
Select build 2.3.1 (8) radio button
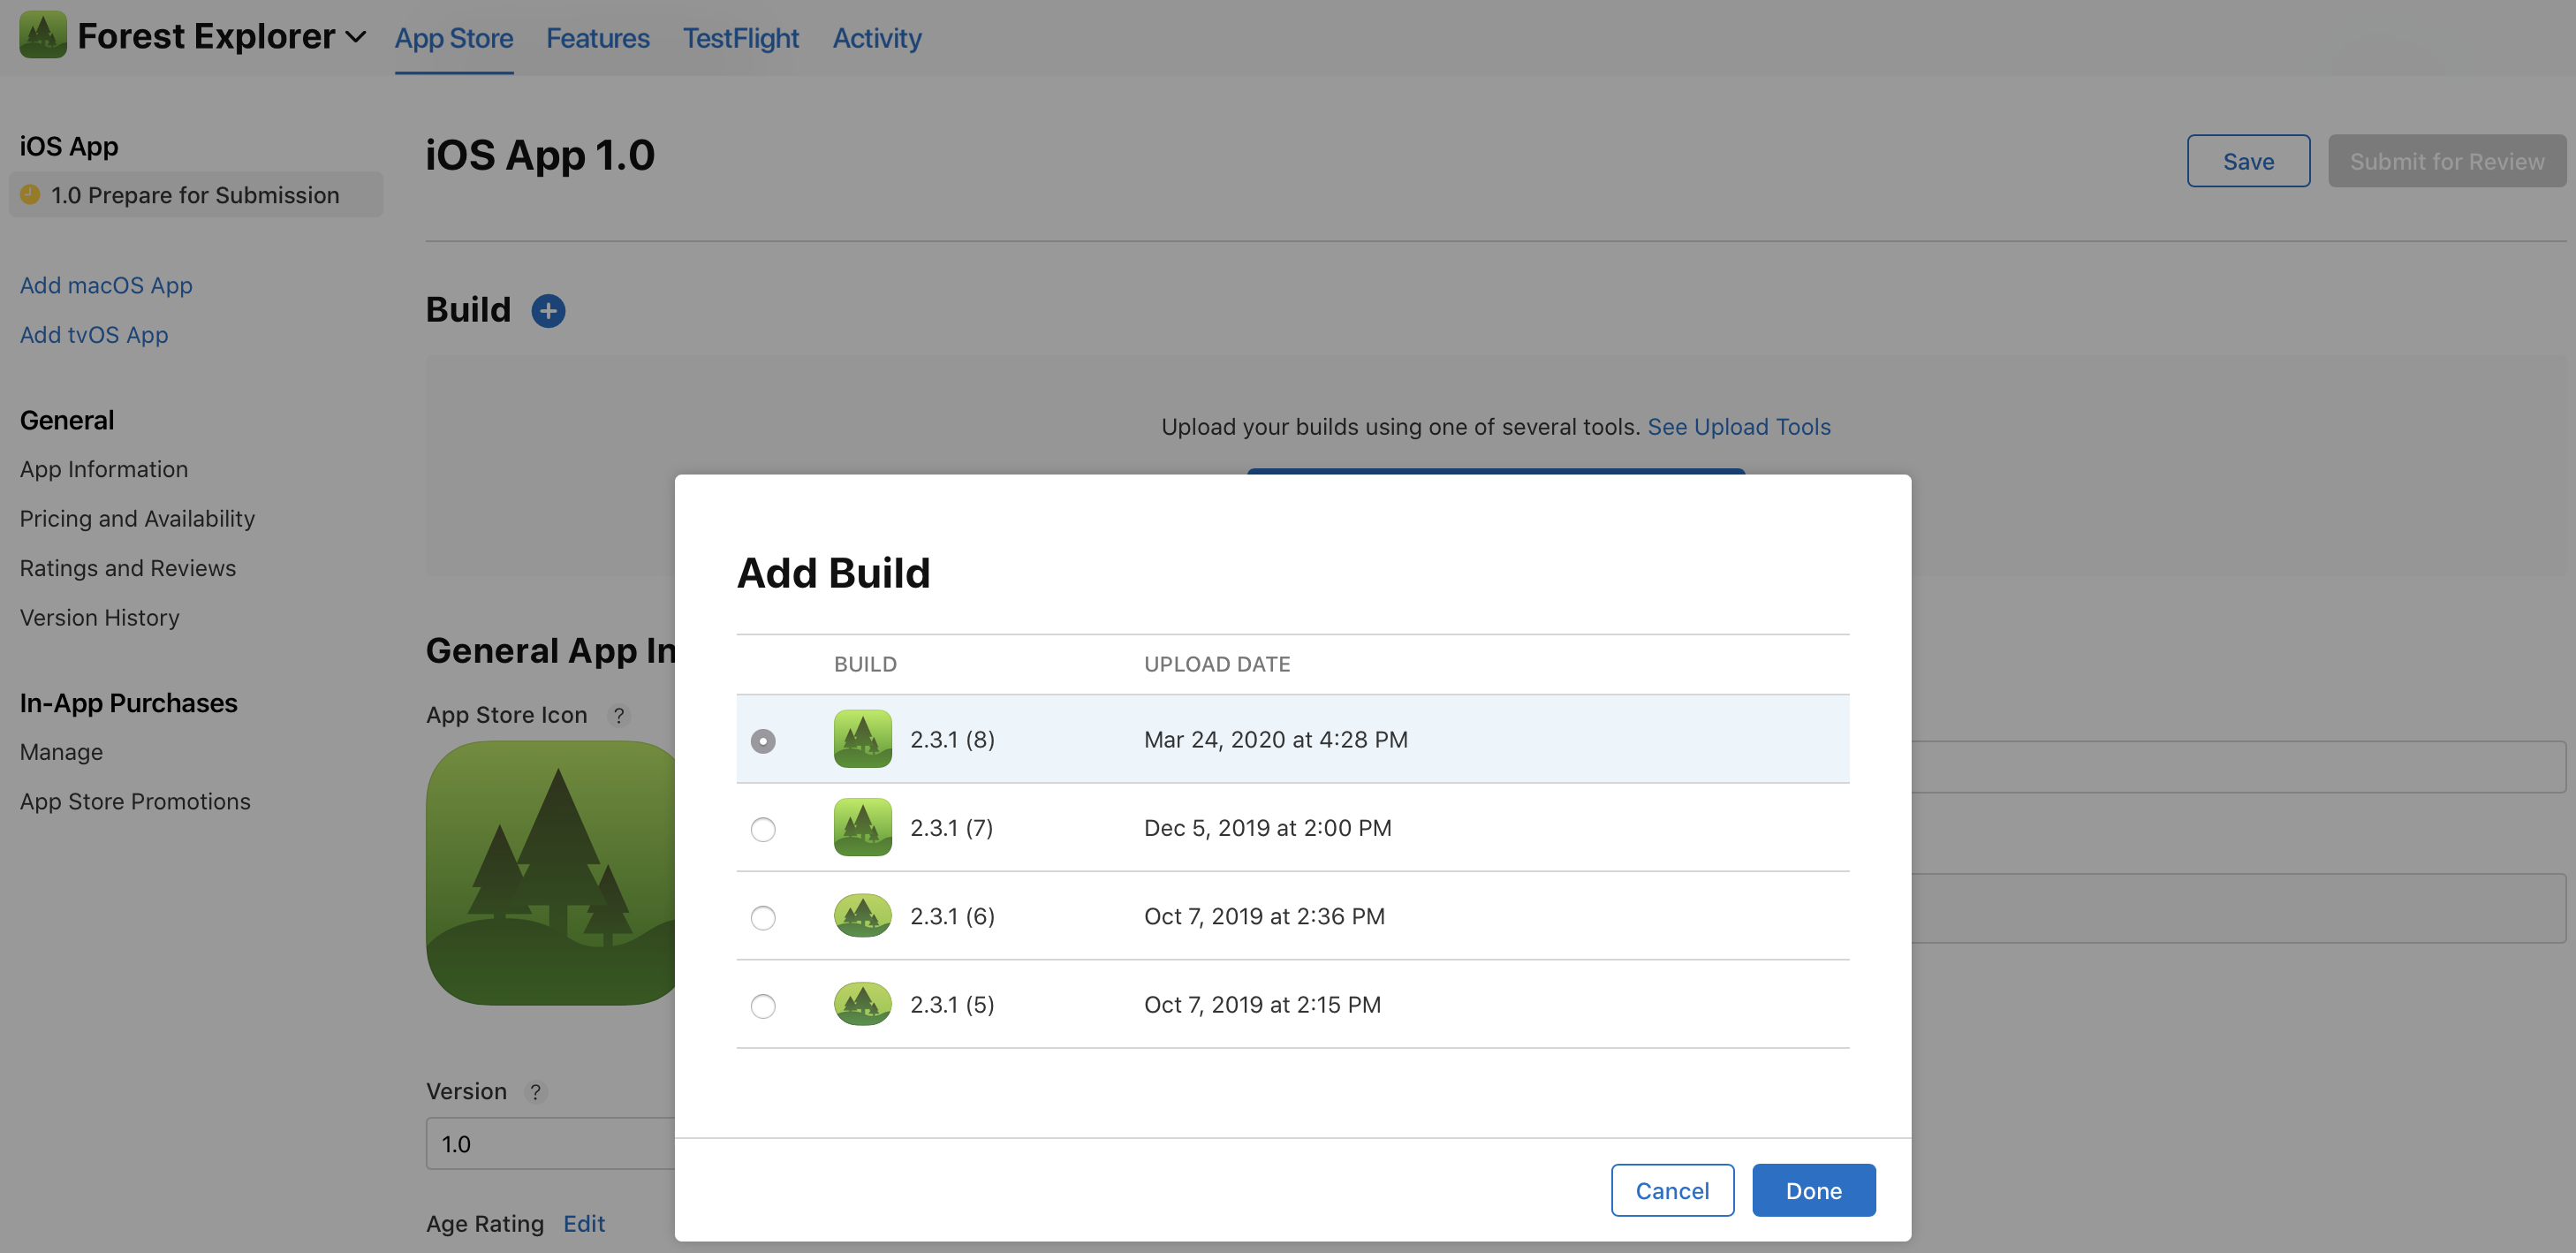762,739
